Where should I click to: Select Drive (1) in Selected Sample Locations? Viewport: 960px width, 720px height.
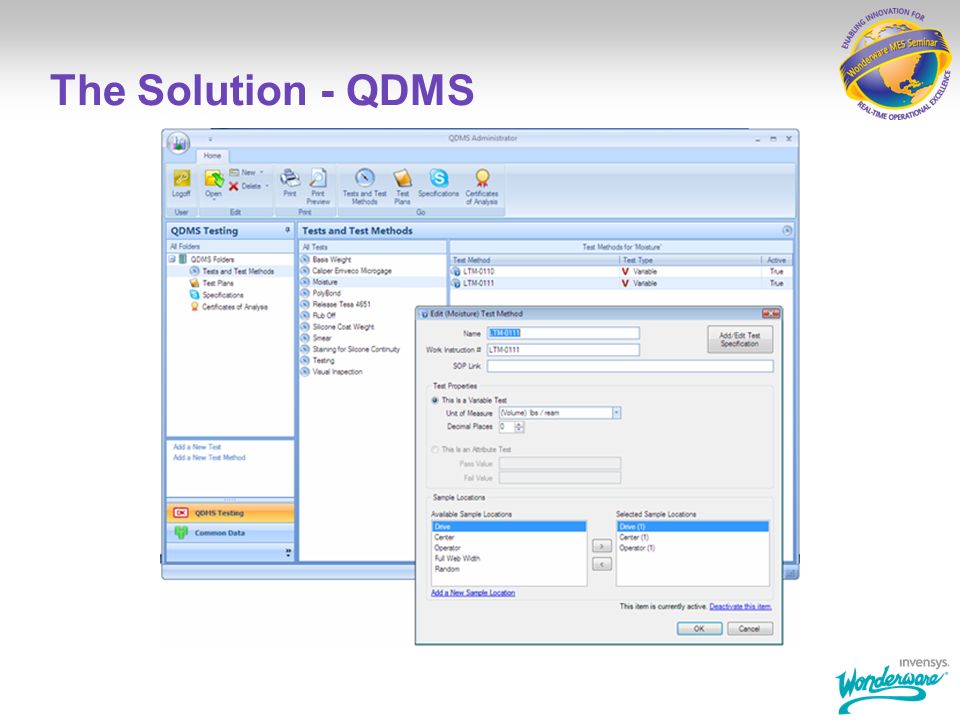pyautogui.click(x=692, y=527)
